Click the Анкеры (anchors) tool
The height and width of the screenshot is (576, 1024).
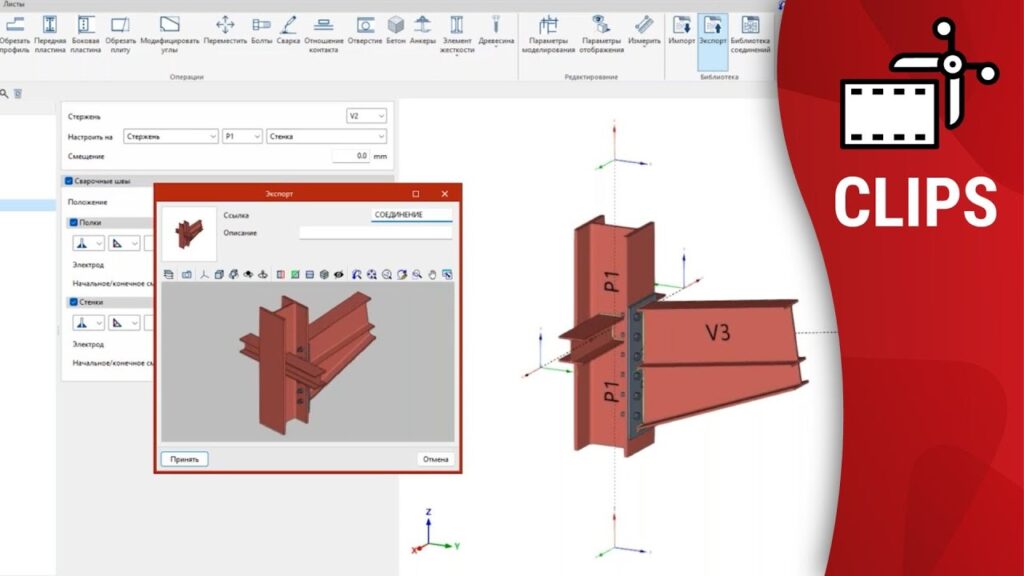[423, 26]
